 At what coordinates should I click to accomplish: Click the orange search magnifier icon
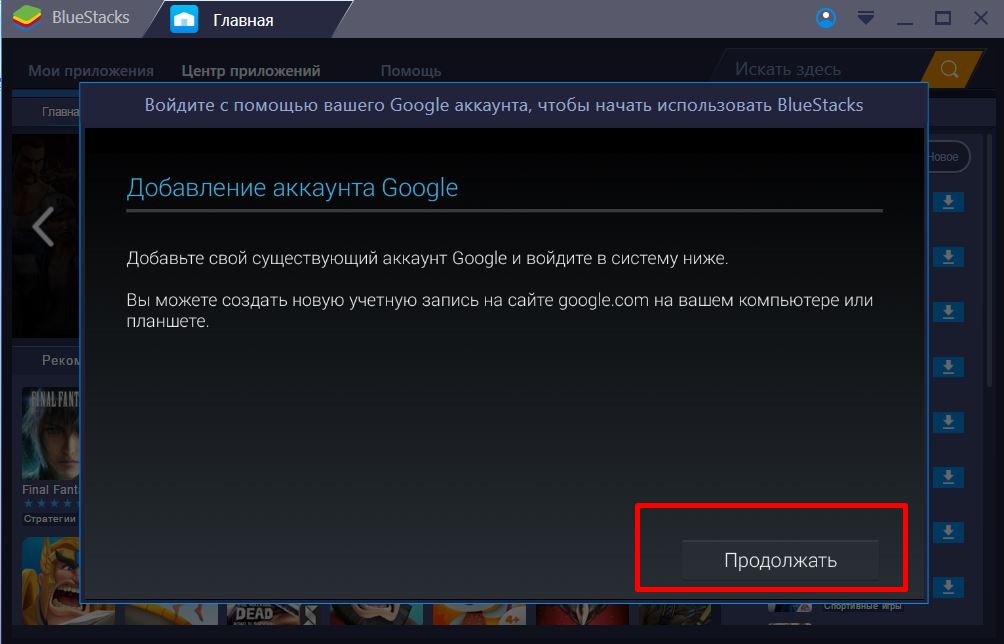click(948, 69)
